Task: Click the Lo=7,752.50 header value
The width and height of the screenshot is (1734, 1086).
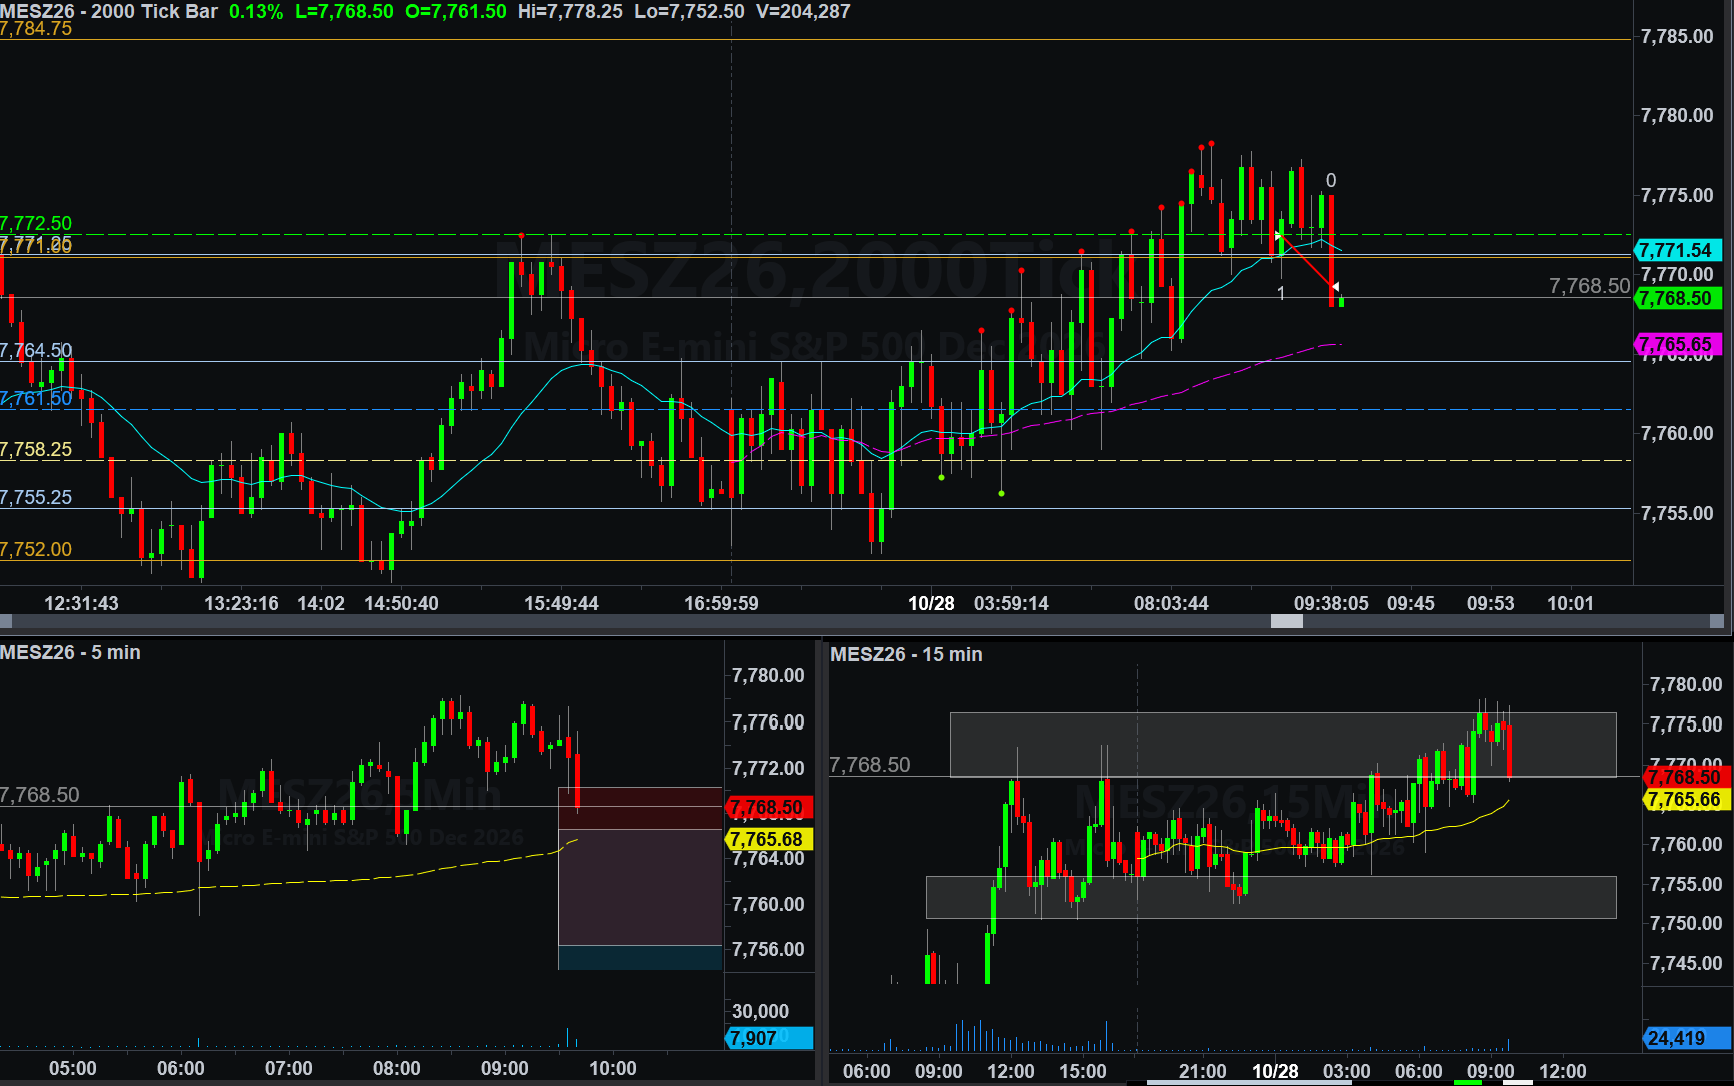Action: click(x=689, y=11)
